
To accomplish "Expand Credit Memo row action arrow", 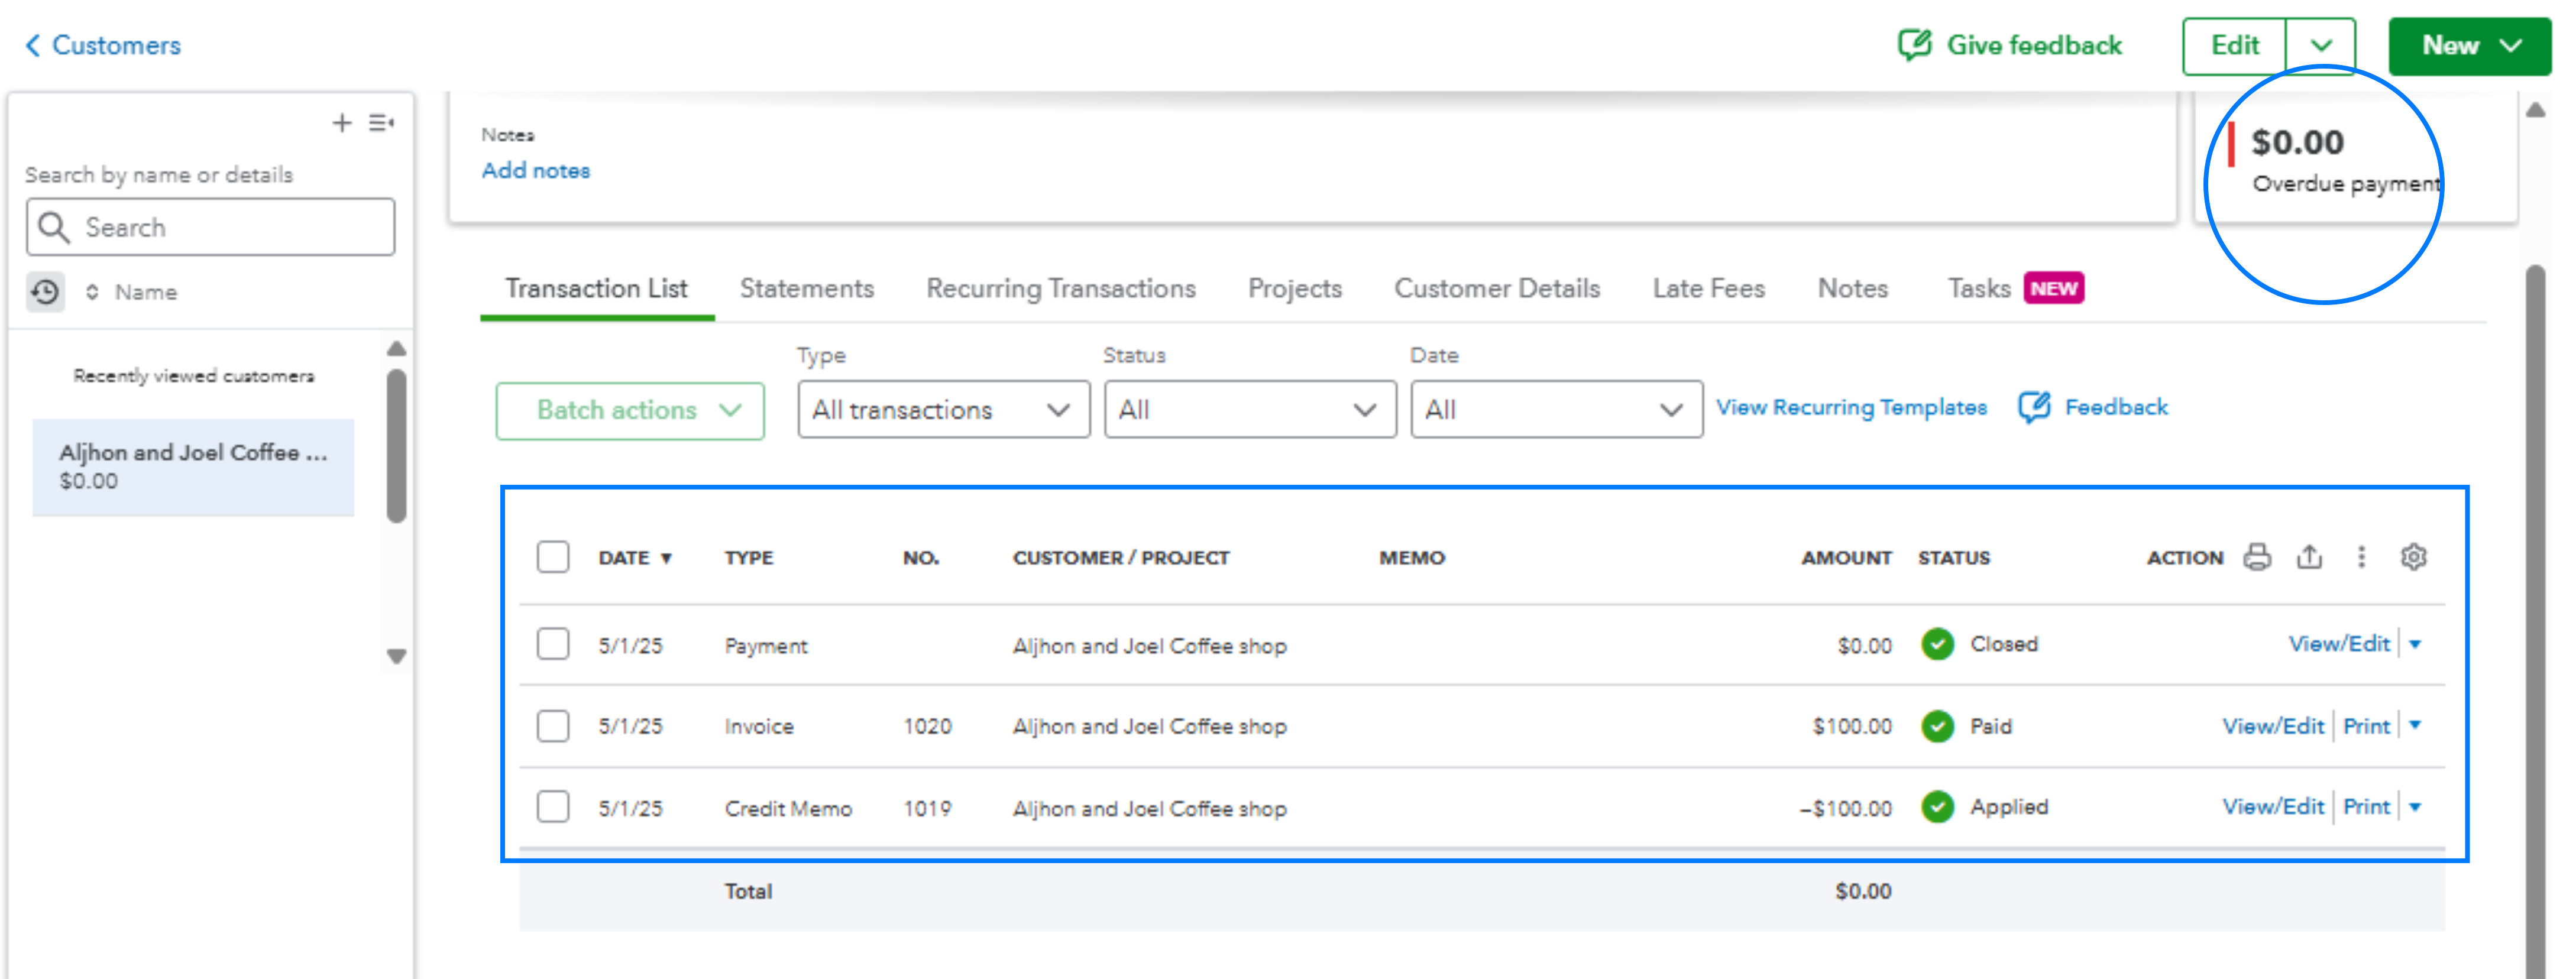I will 2415,807.
